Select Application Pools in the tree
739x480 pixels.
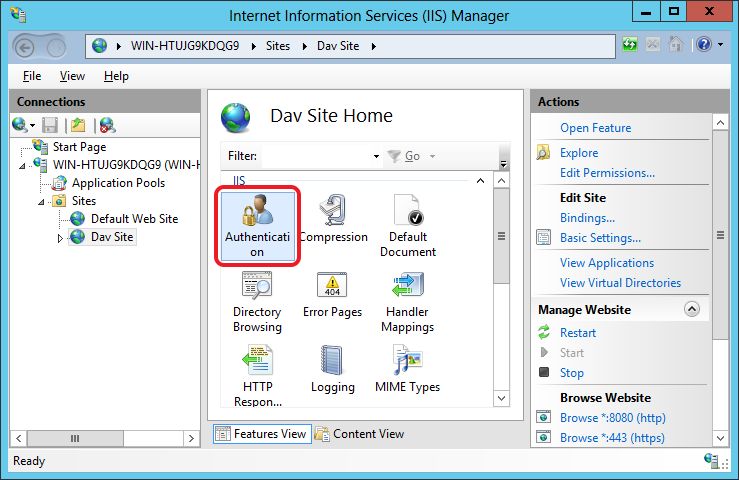pos(118,183)
